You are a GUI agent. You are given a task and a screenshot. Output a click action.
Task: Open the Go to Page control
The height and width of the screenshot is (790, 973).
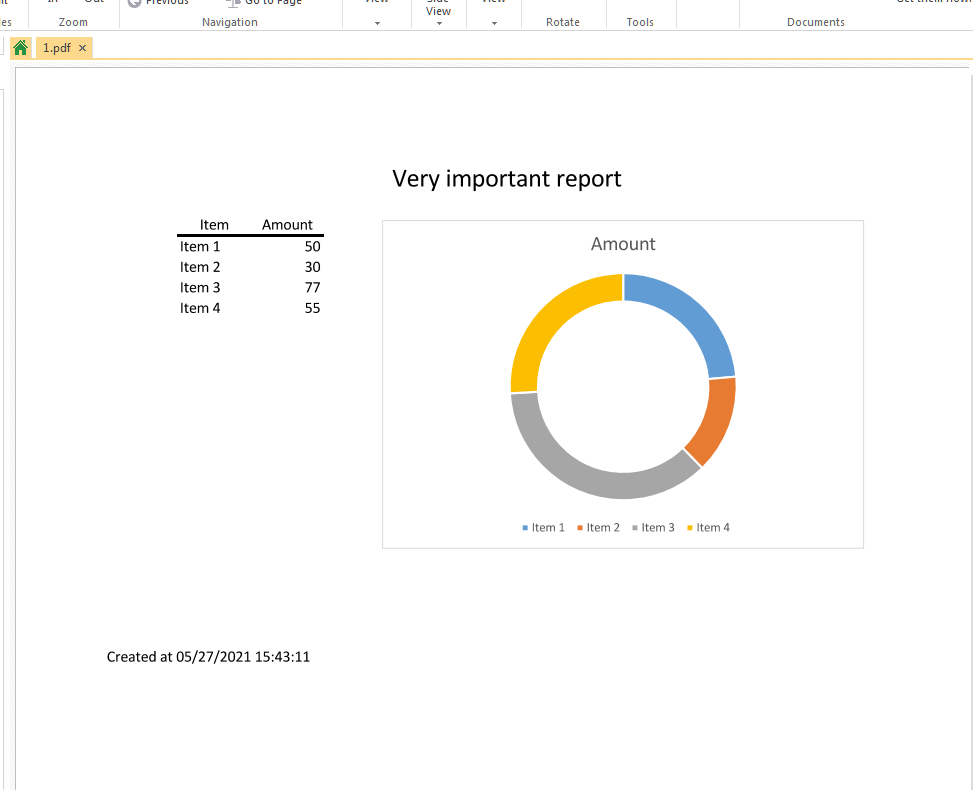tap(264, 2)
